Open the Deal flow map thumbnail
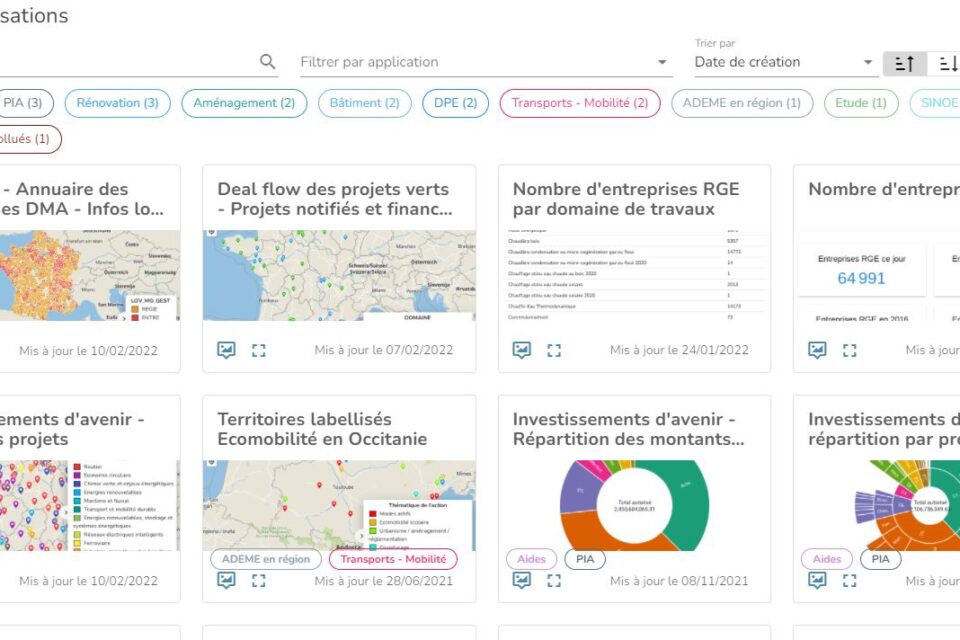 pyautogui.click(x=339, y=276)
